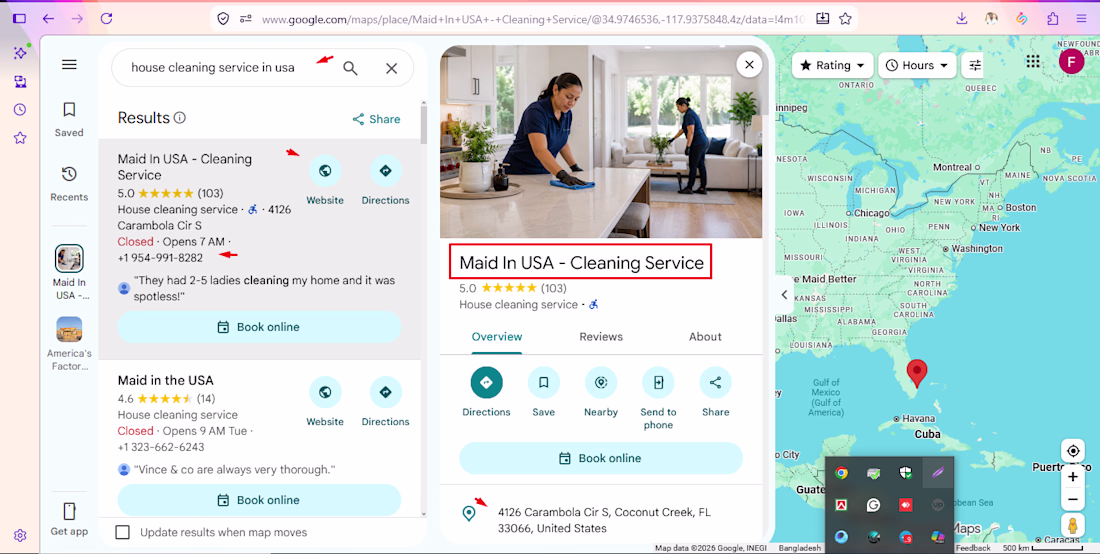Open the Get app sidebar item

tap(69, 520)
